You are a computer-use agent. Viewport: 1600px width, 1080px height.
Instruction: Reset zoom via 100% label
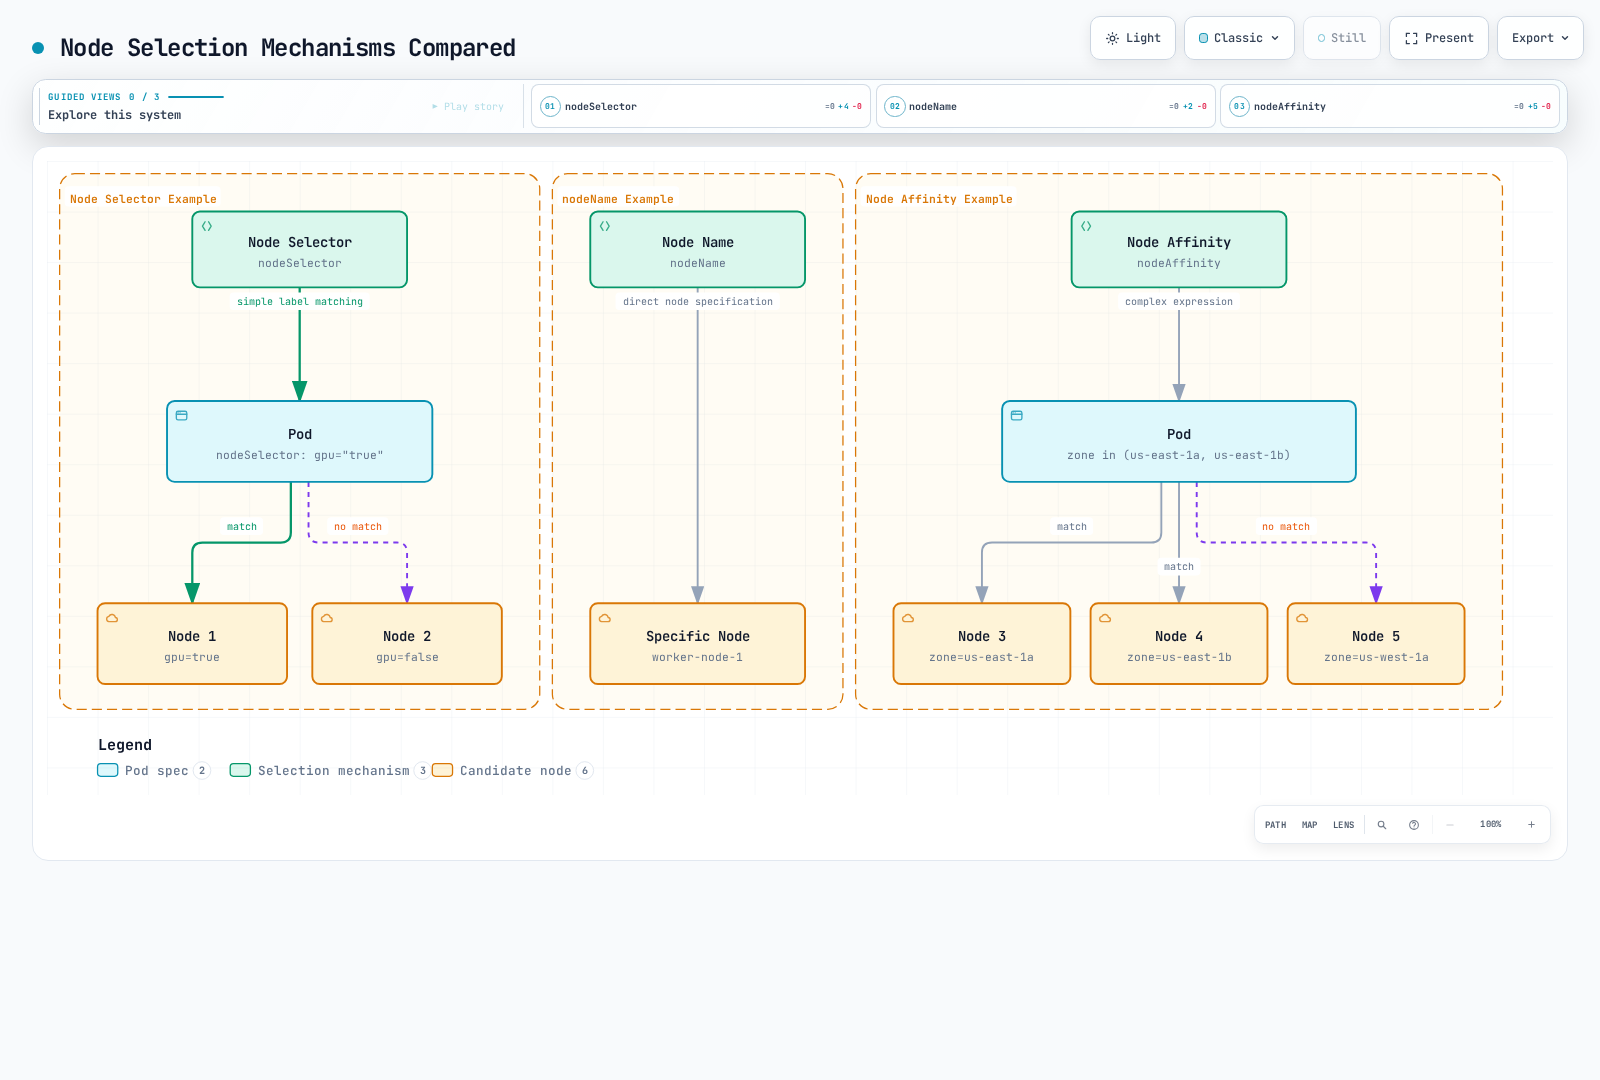[1491, 825]
